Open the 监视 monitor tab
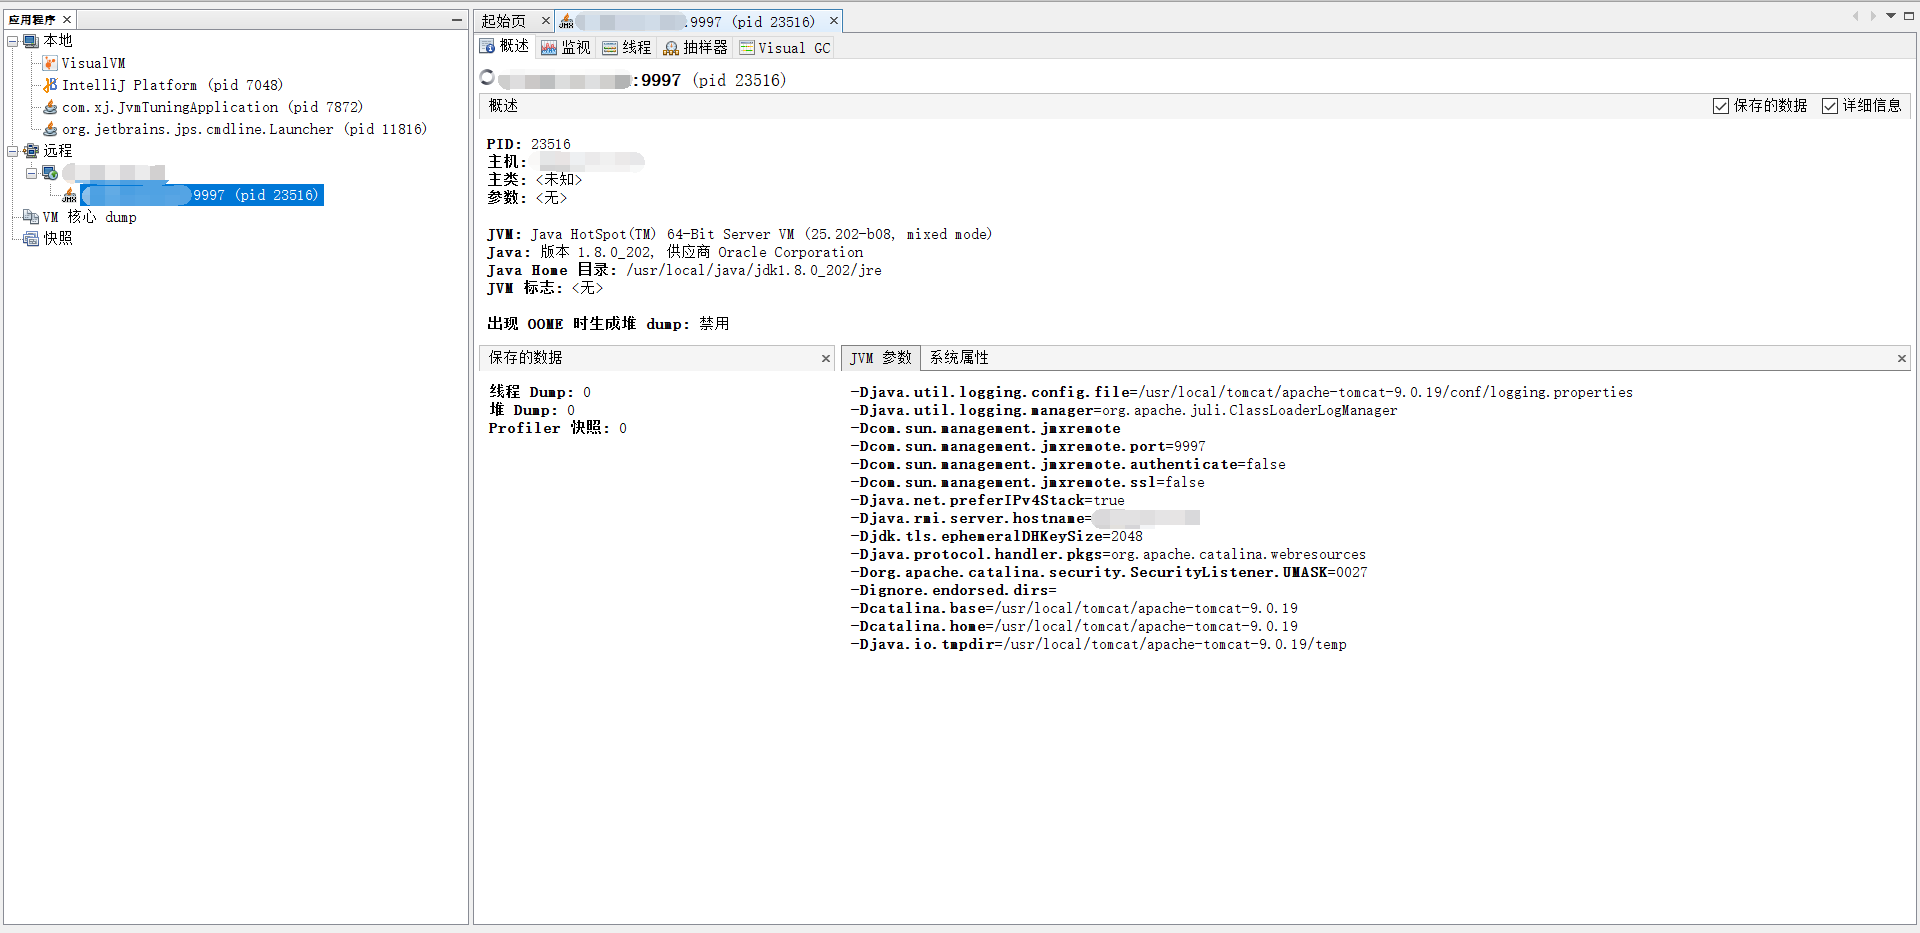1920x933 pixels. [566, 48]
